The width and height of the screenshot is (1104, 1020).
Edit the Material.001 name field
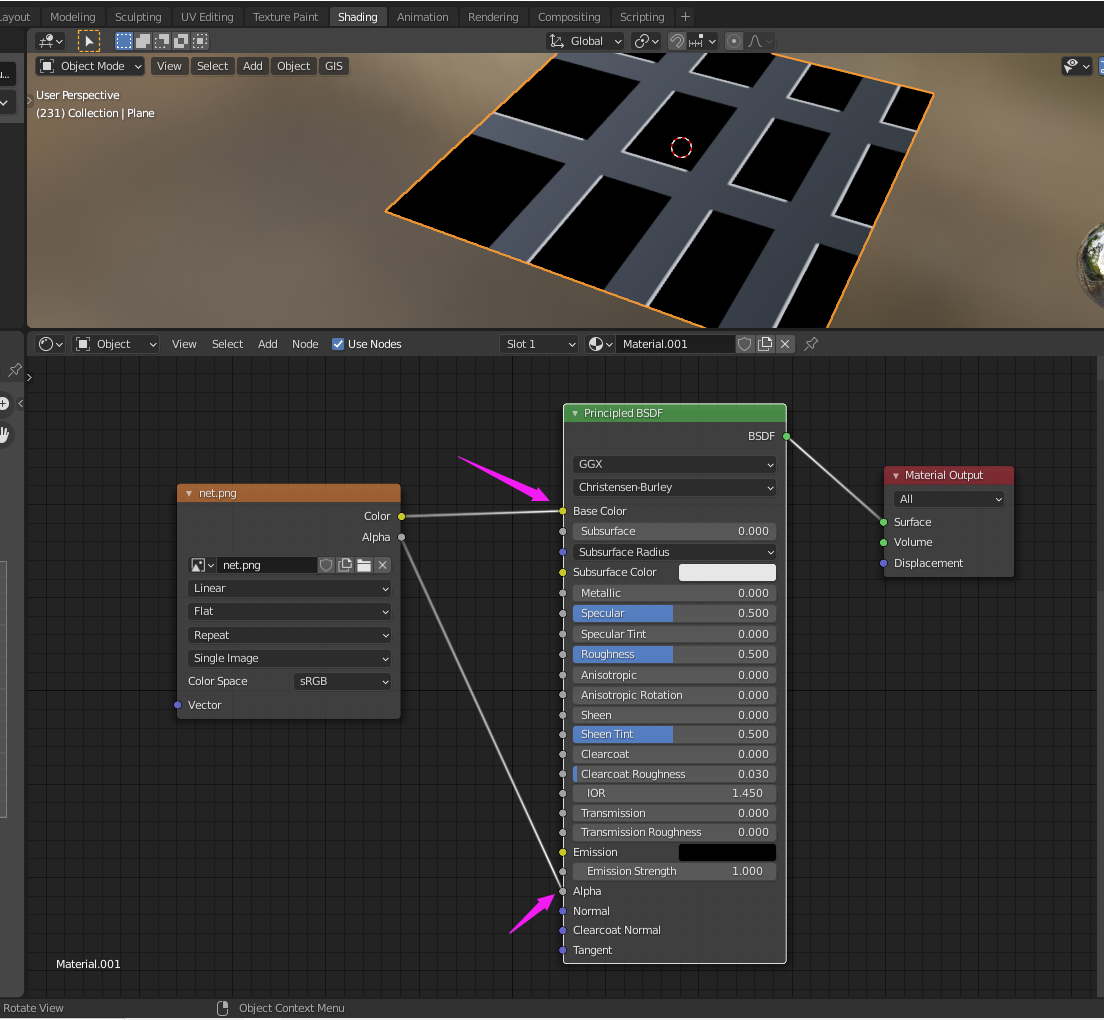click(x=675, y=344)
